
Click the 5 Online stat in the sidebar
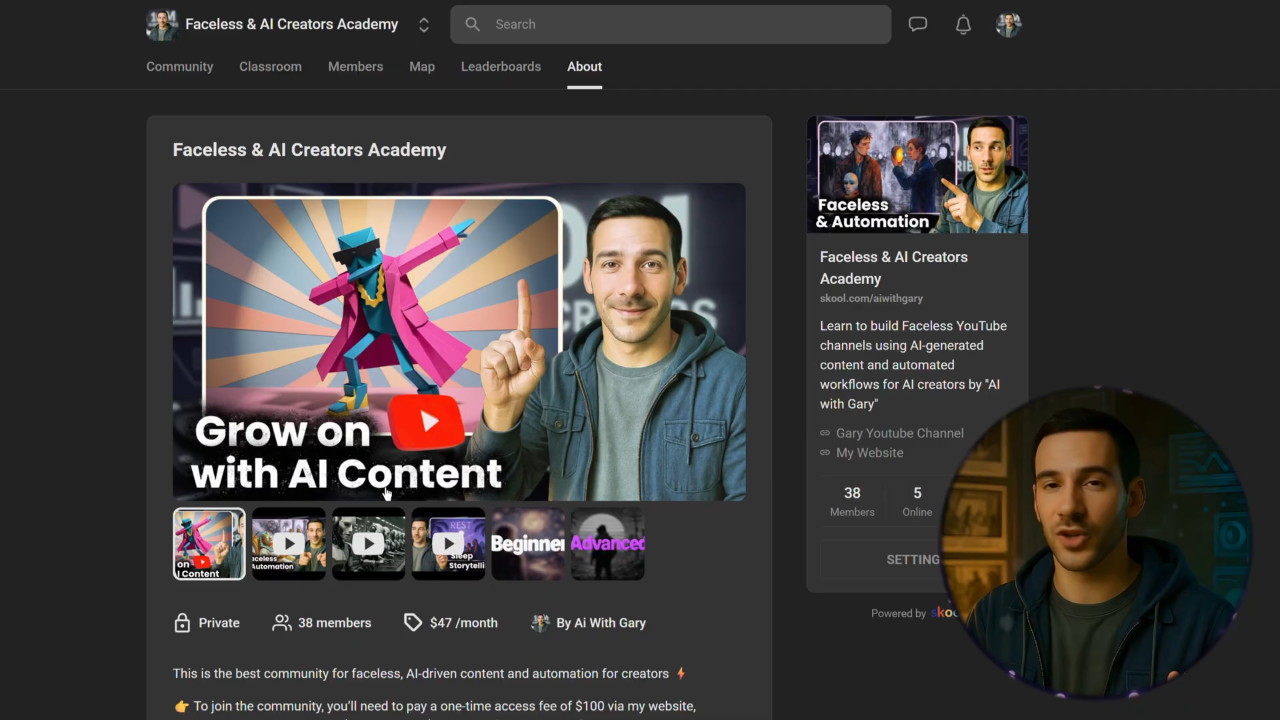pos(917,501)
